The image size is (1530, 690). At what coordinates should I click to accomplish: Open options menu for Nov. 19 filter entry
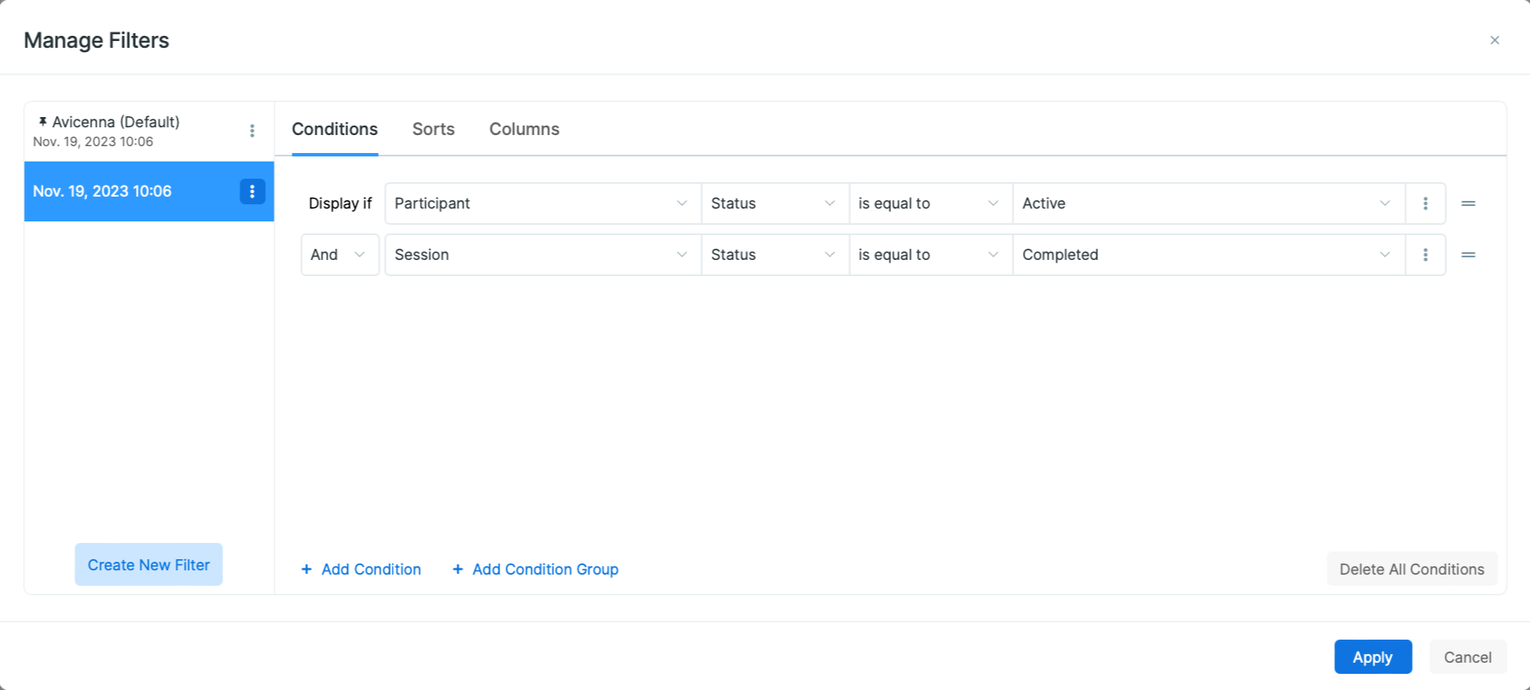(252, 191)
